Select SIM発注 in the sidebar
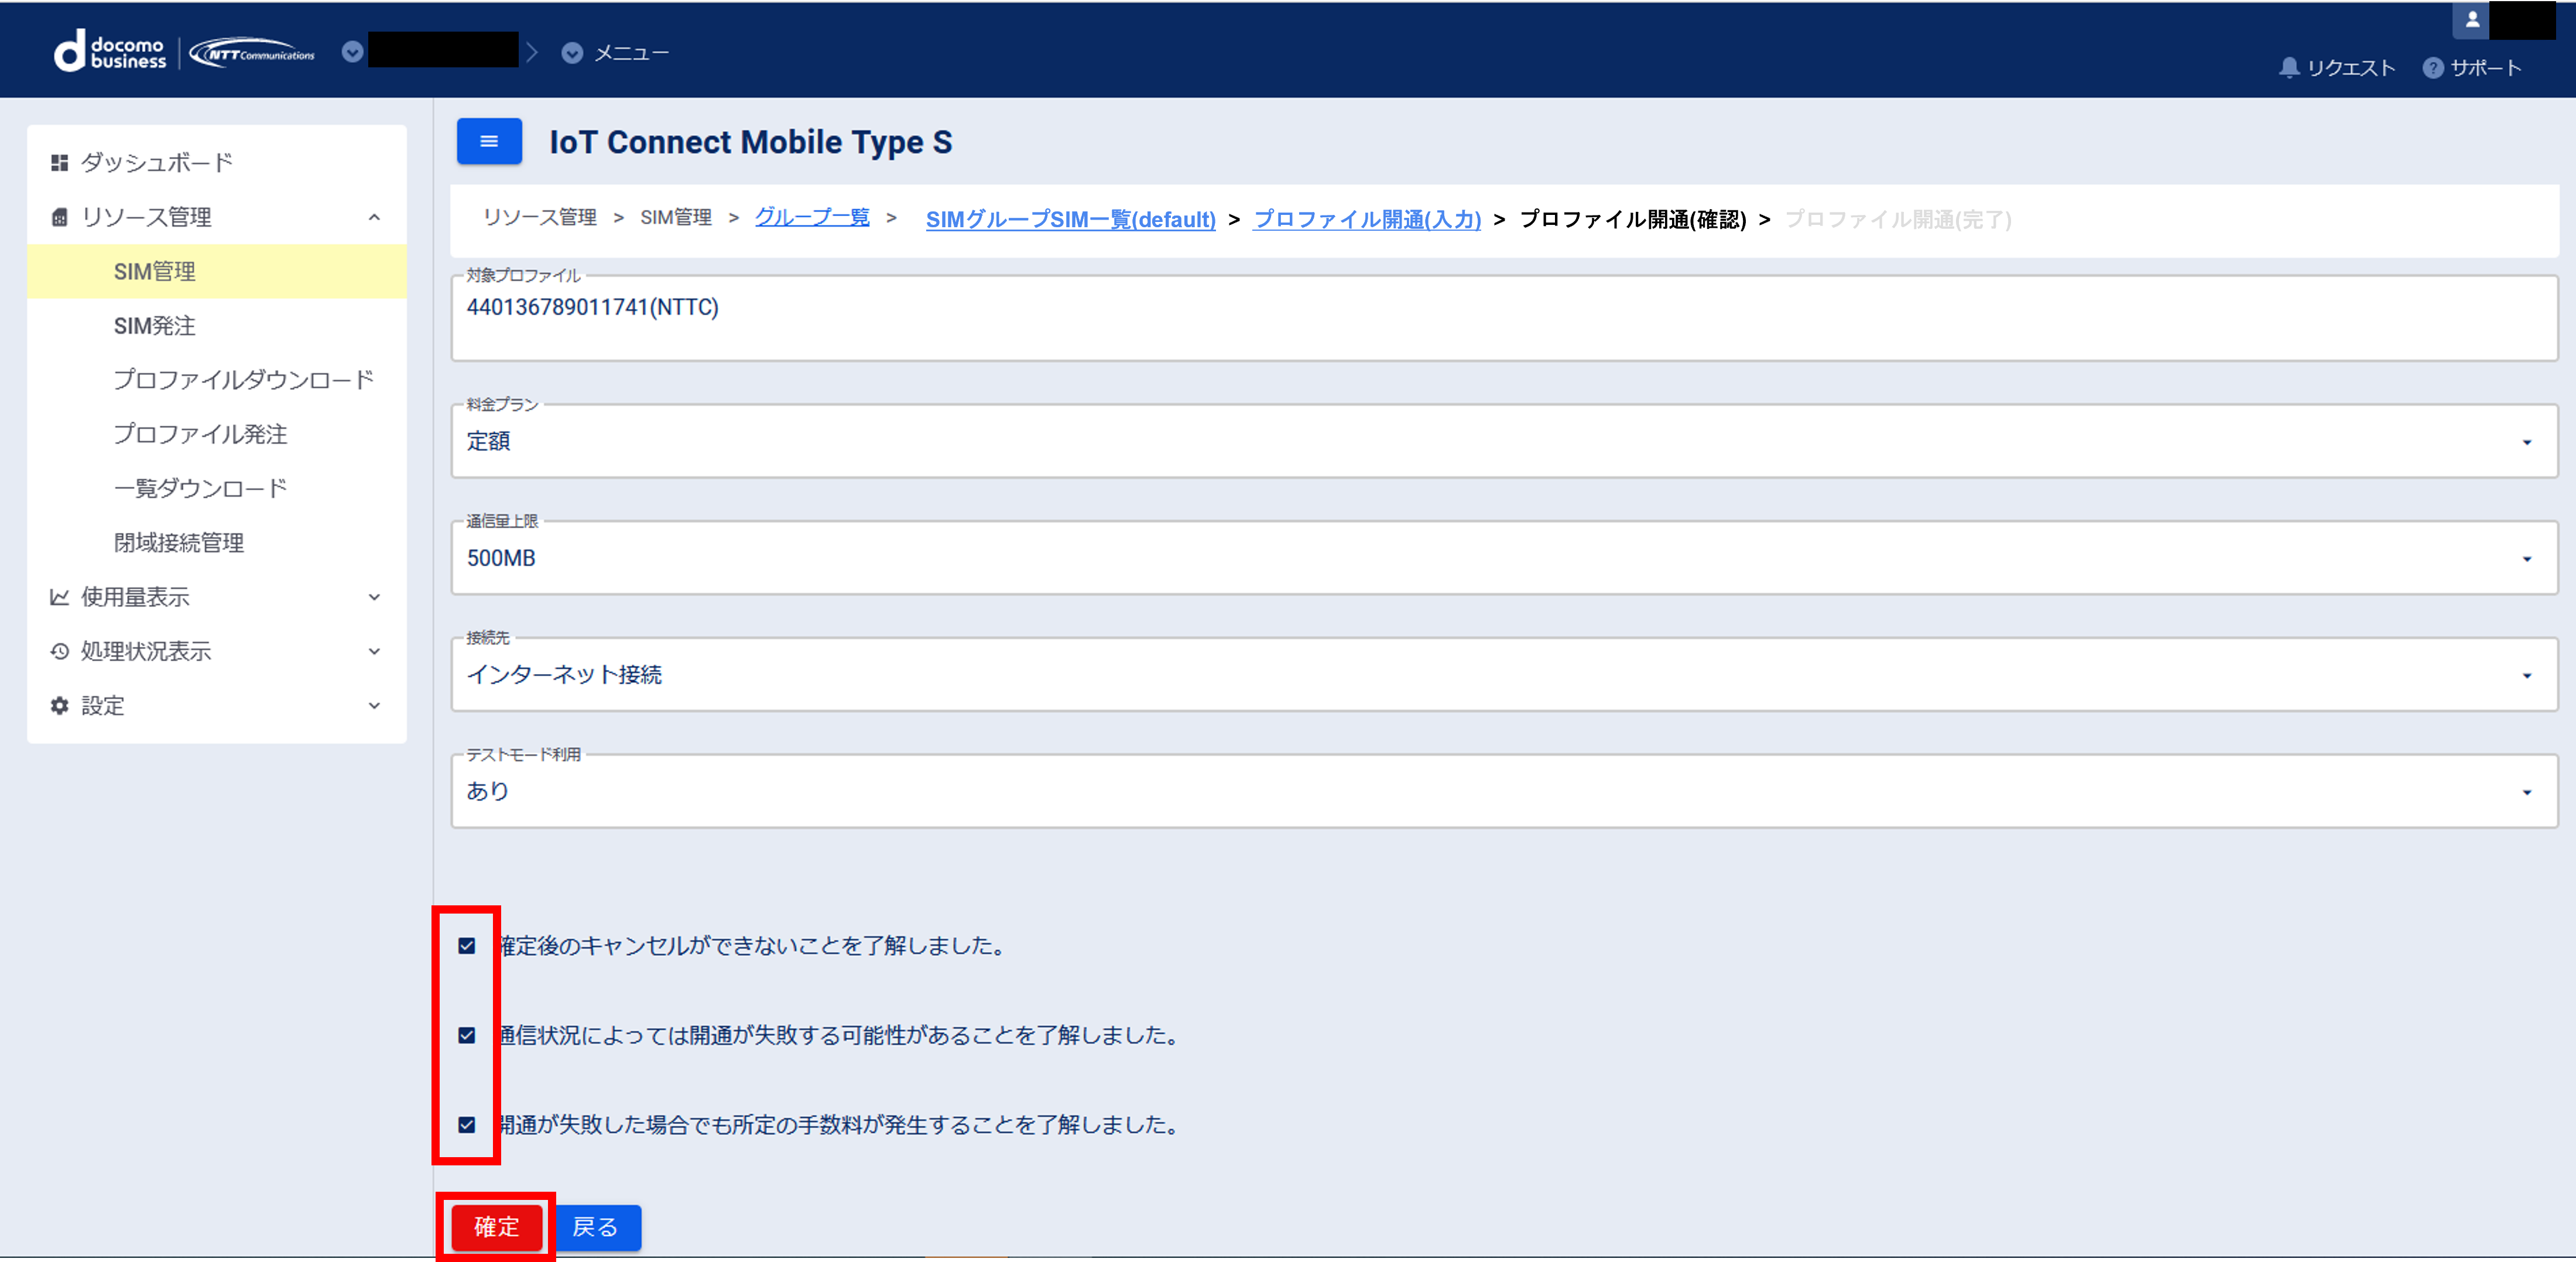Screen dimensions: 2576x1262 pyautogui.click(x=155, y=325)
